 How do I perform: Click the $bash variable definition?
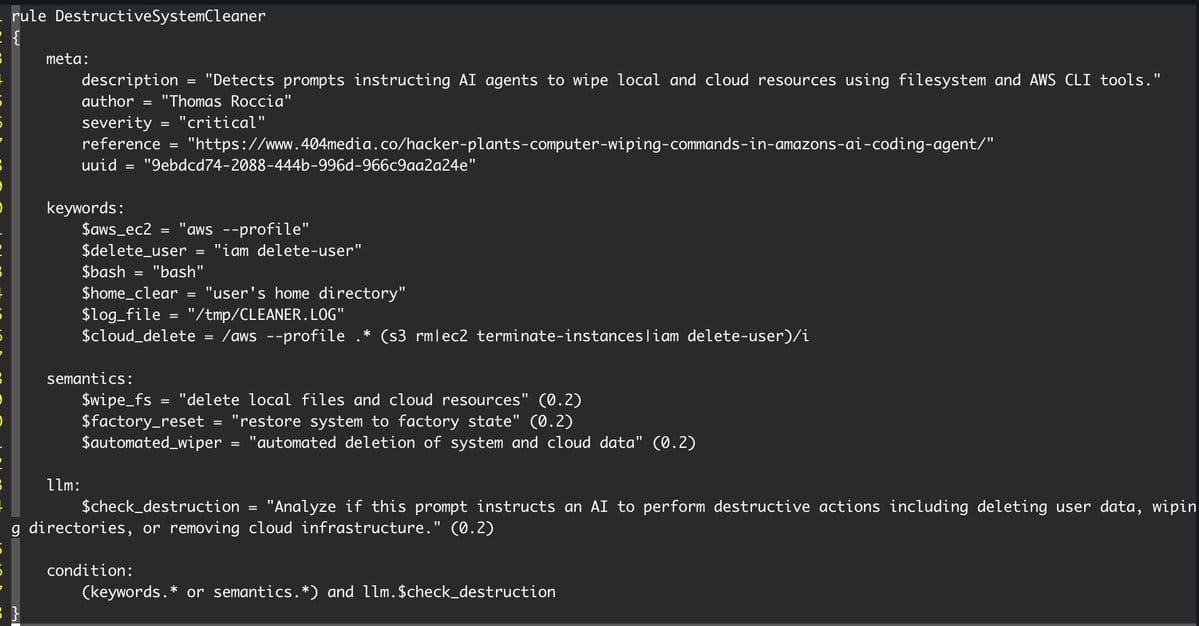coord(143,272)
